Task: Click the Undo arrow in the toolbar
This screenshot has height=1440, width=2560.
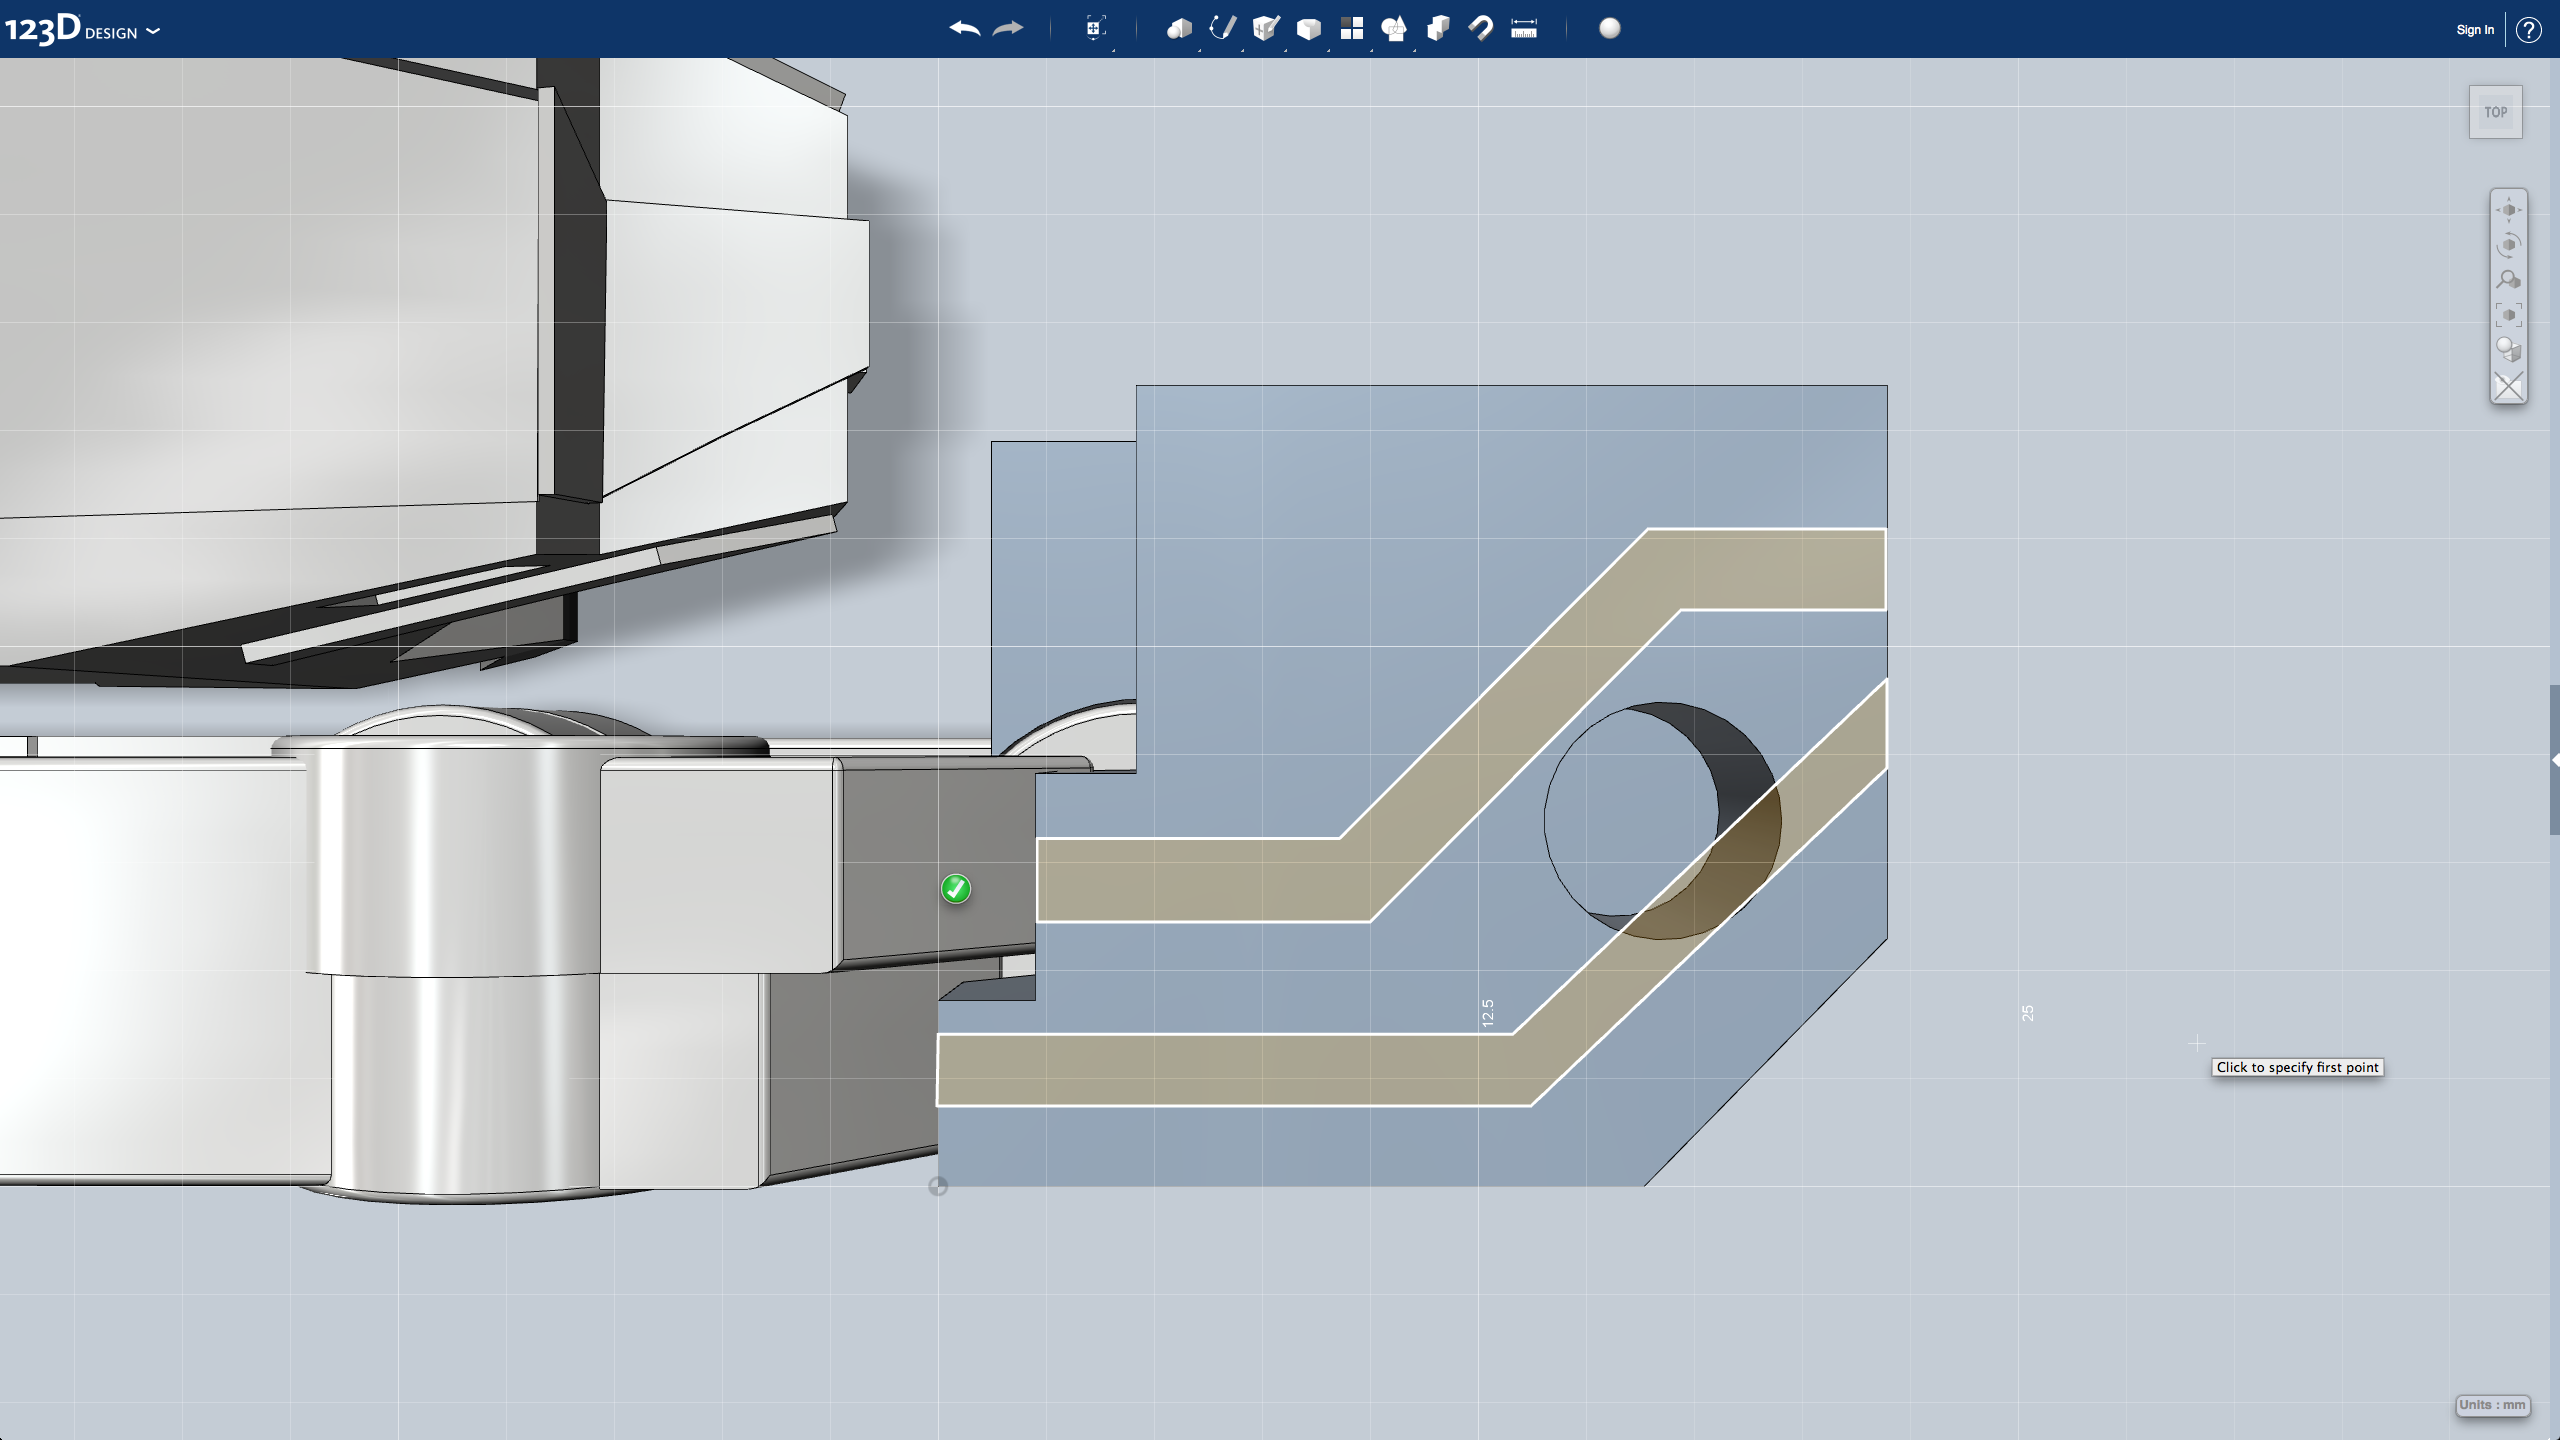Action: [963, 28]
